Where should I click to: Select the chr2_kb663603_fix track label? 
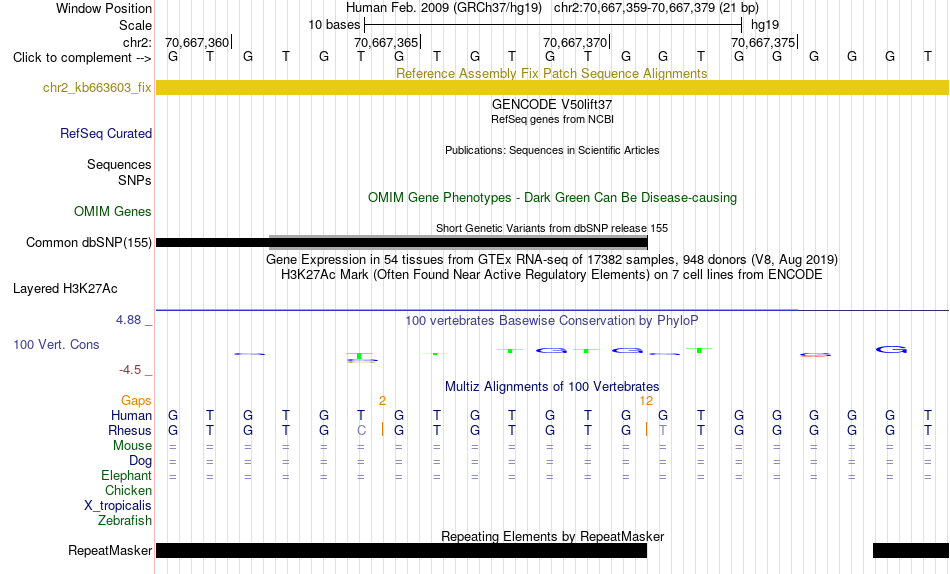coord(97,87)
